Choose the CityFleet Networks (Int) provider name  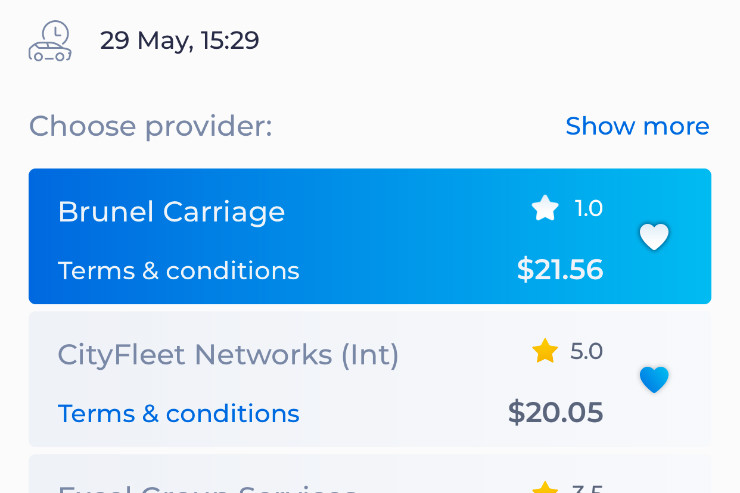(x=228, y=354)
